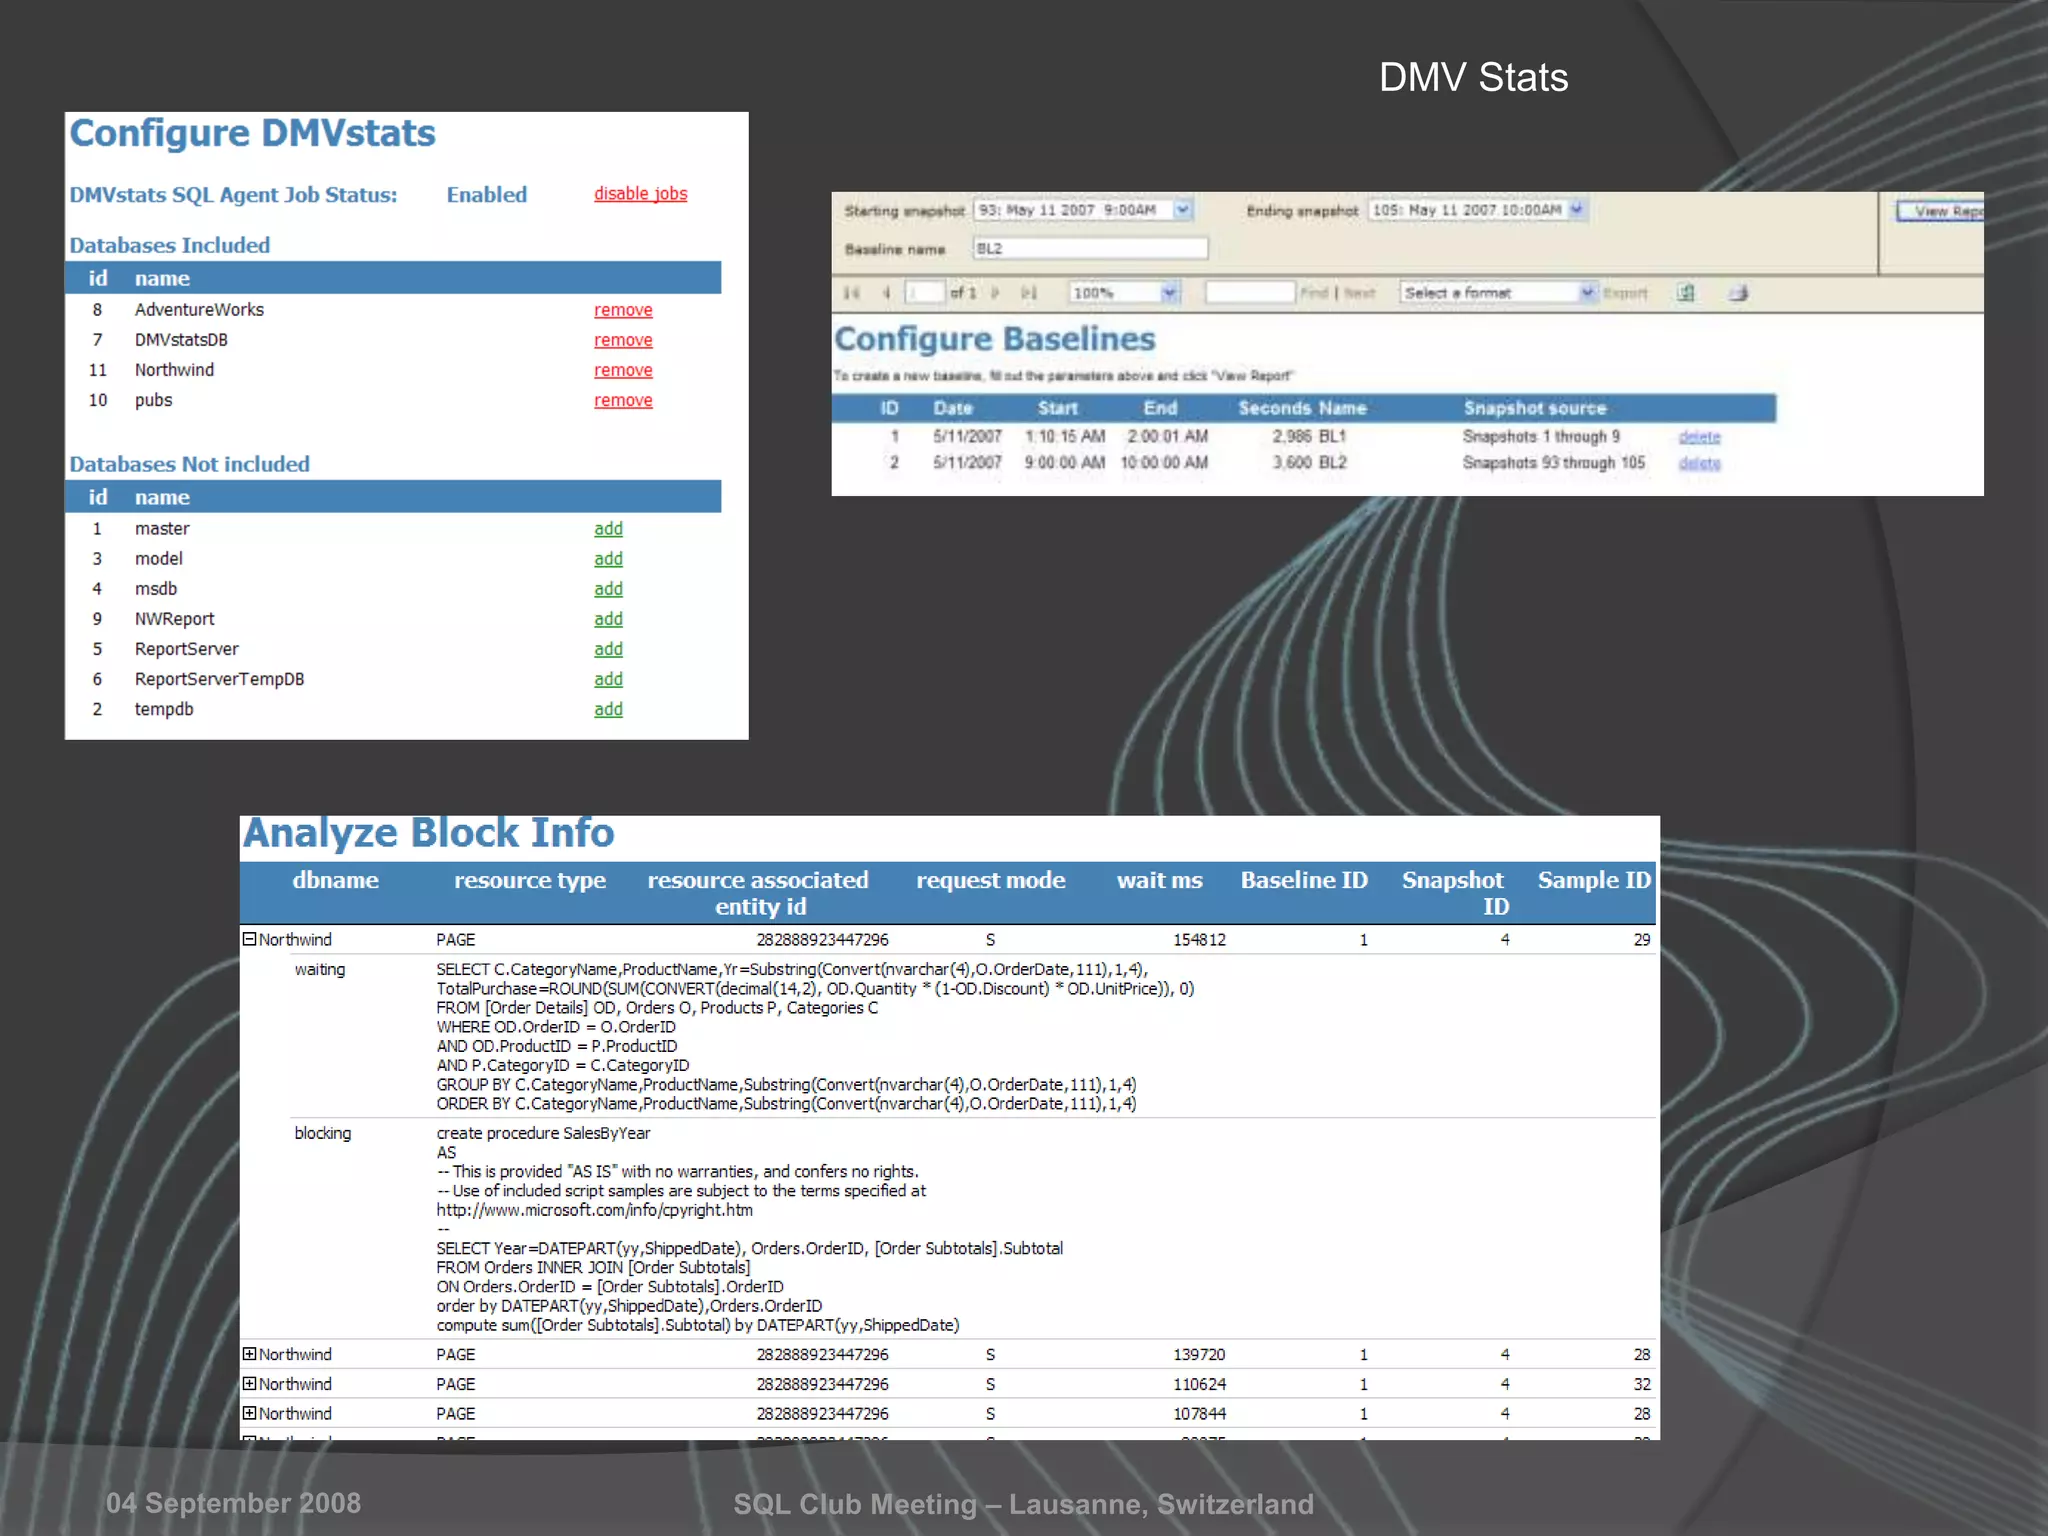
Task: Click the View Report button
Action: pos(1942,211)
